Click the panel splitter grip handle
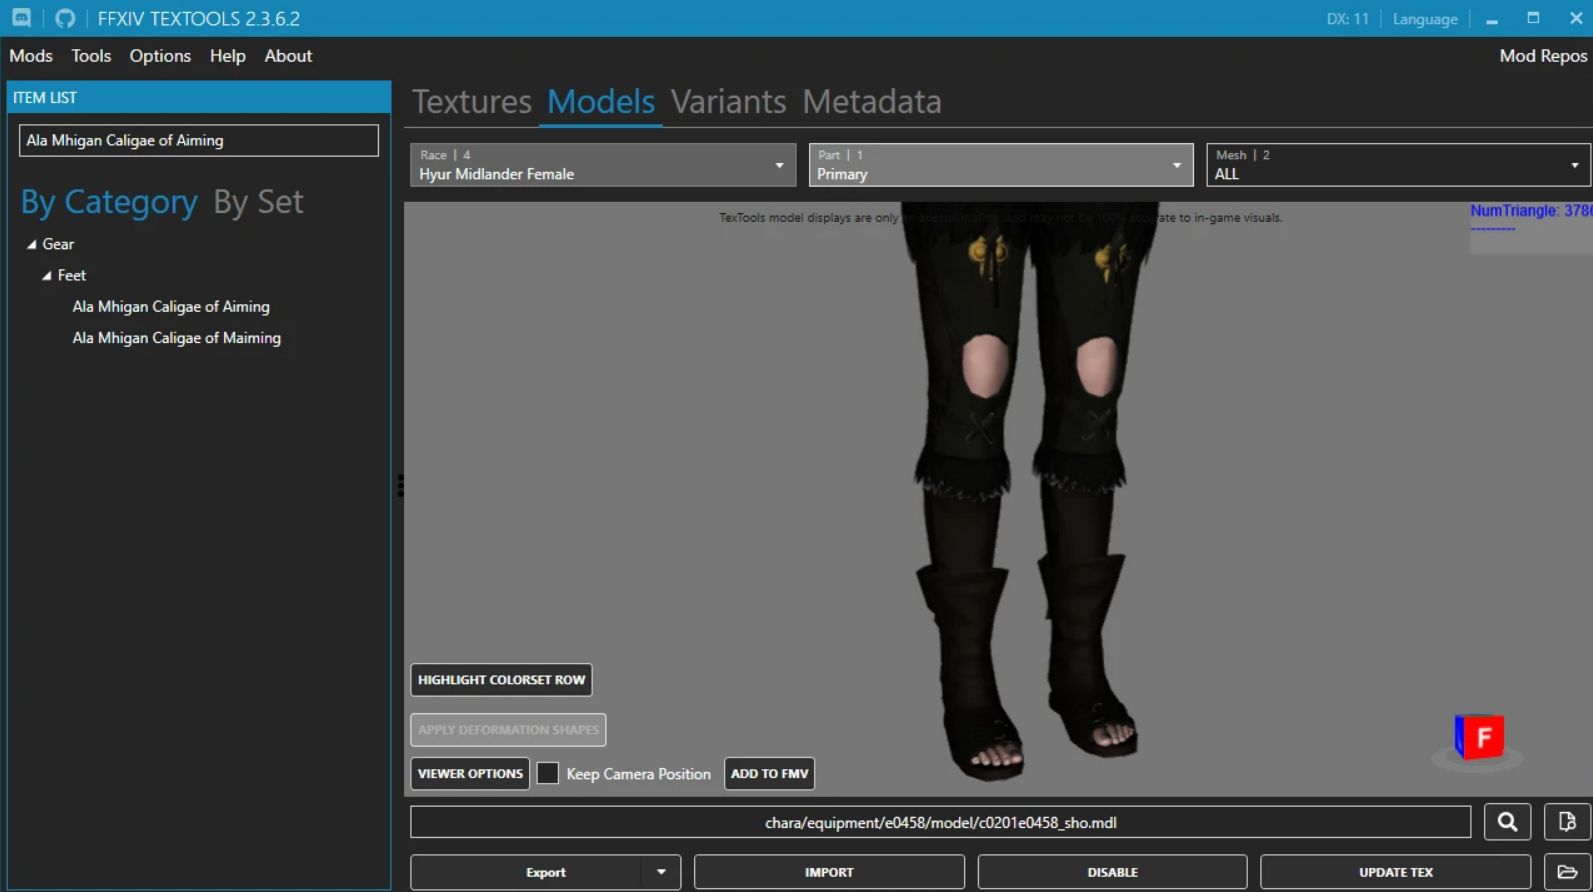This screenshot has width=1593, height=892. [x=400, y=486]
